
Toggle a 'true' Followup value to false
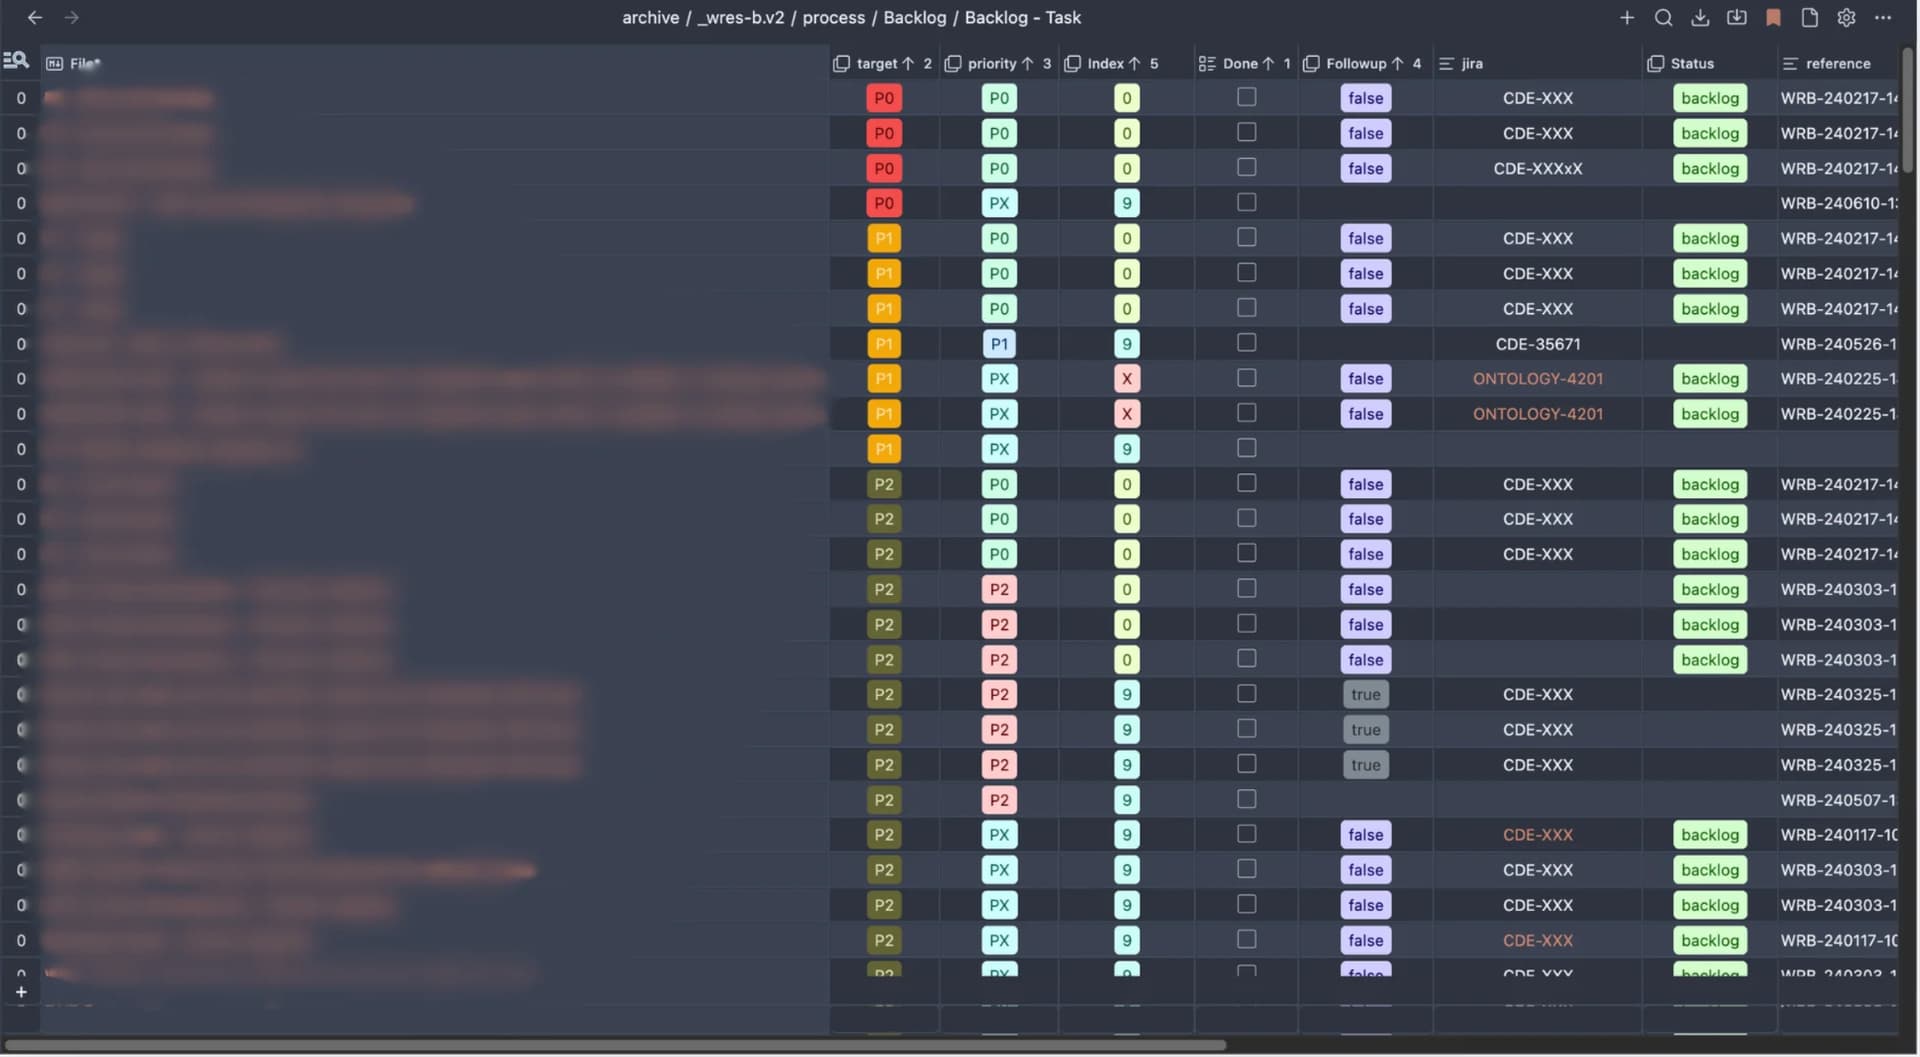(x=1365, y=694)
